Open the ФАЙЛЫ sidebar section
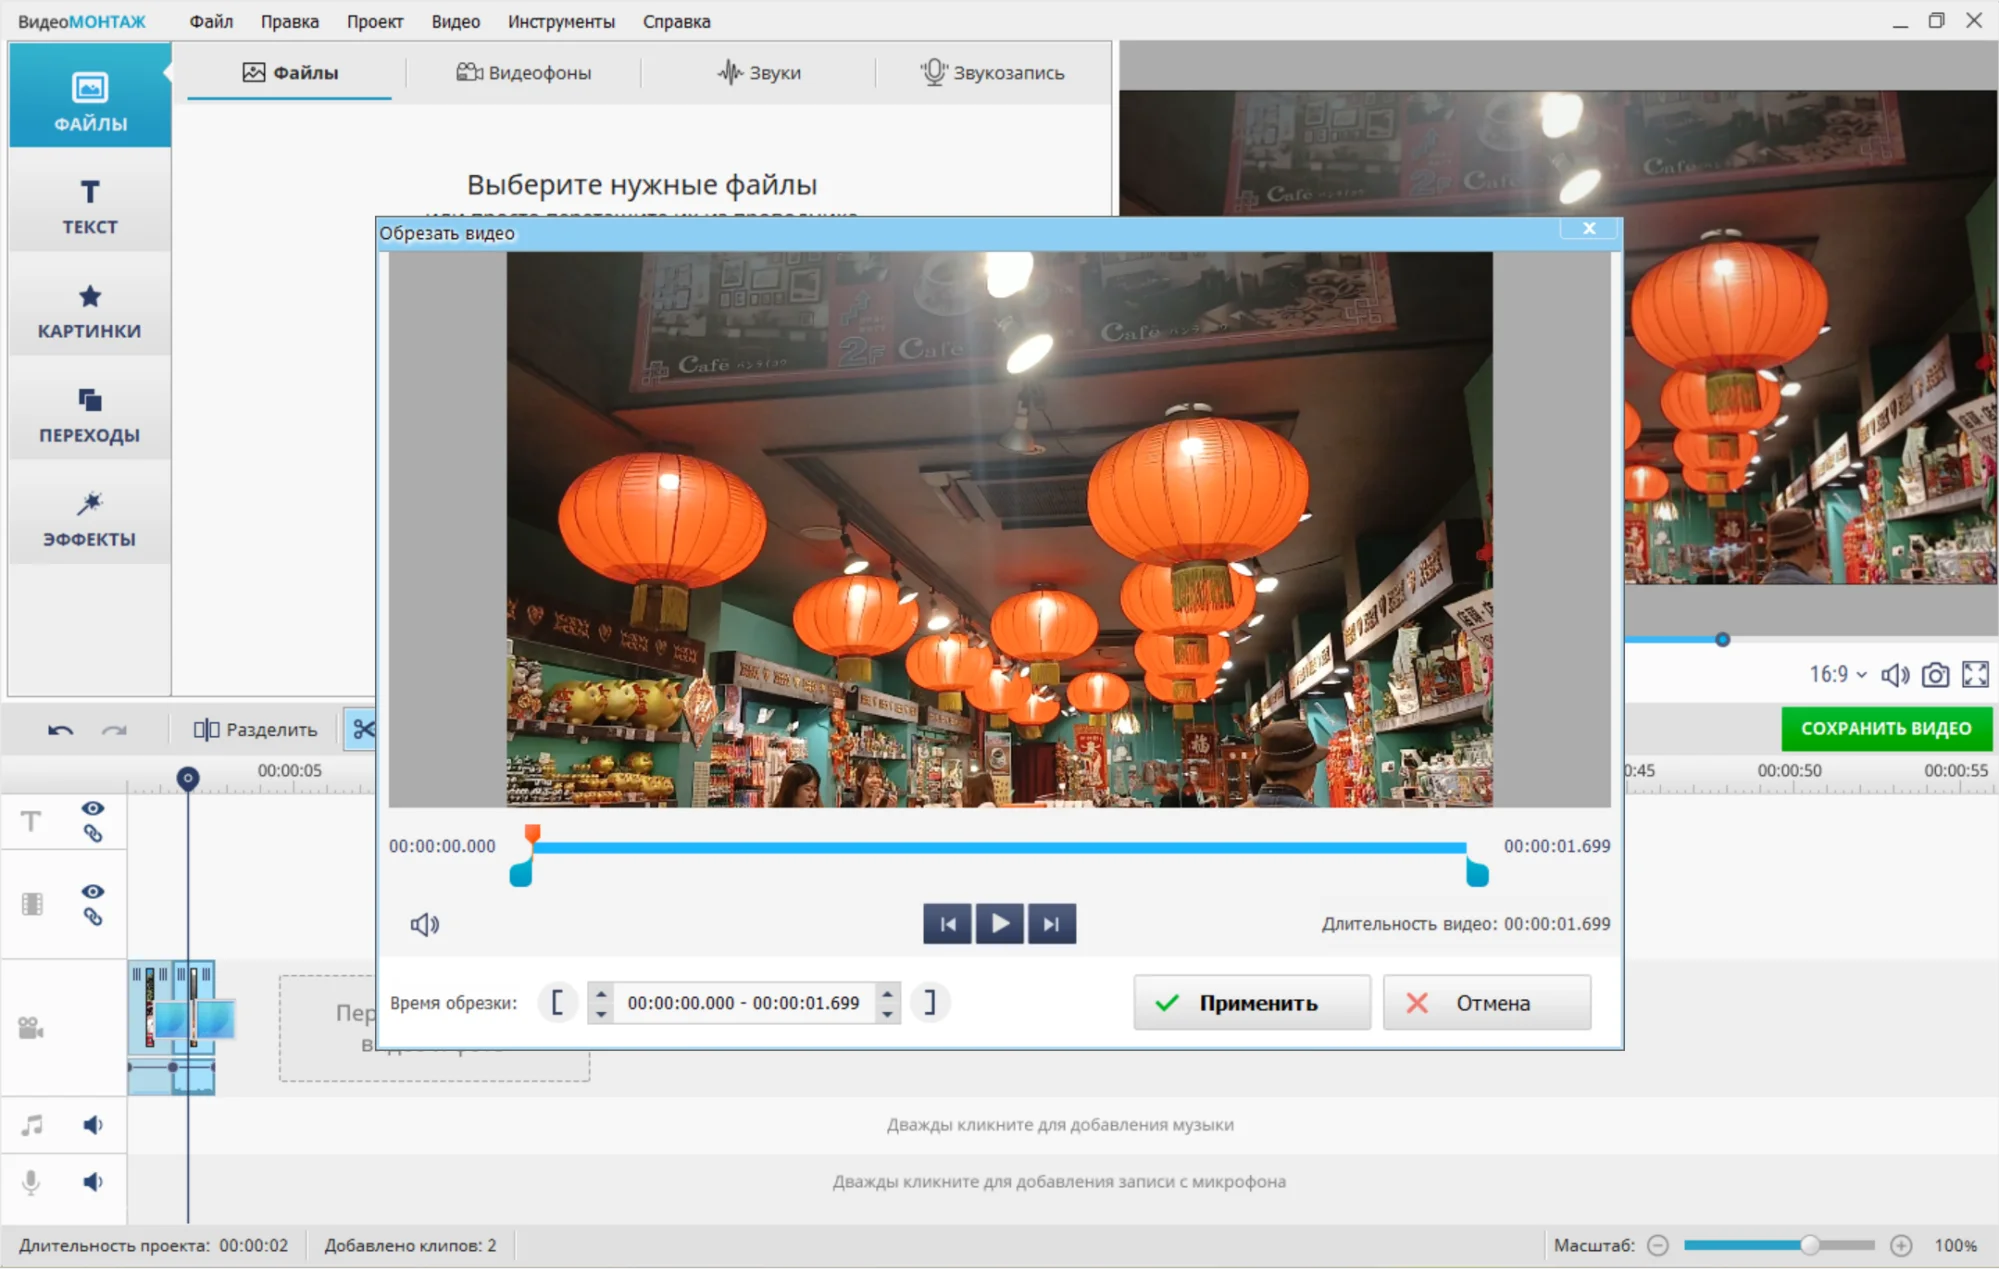This screenshot has height=1269, width=1999. point(90,96)
